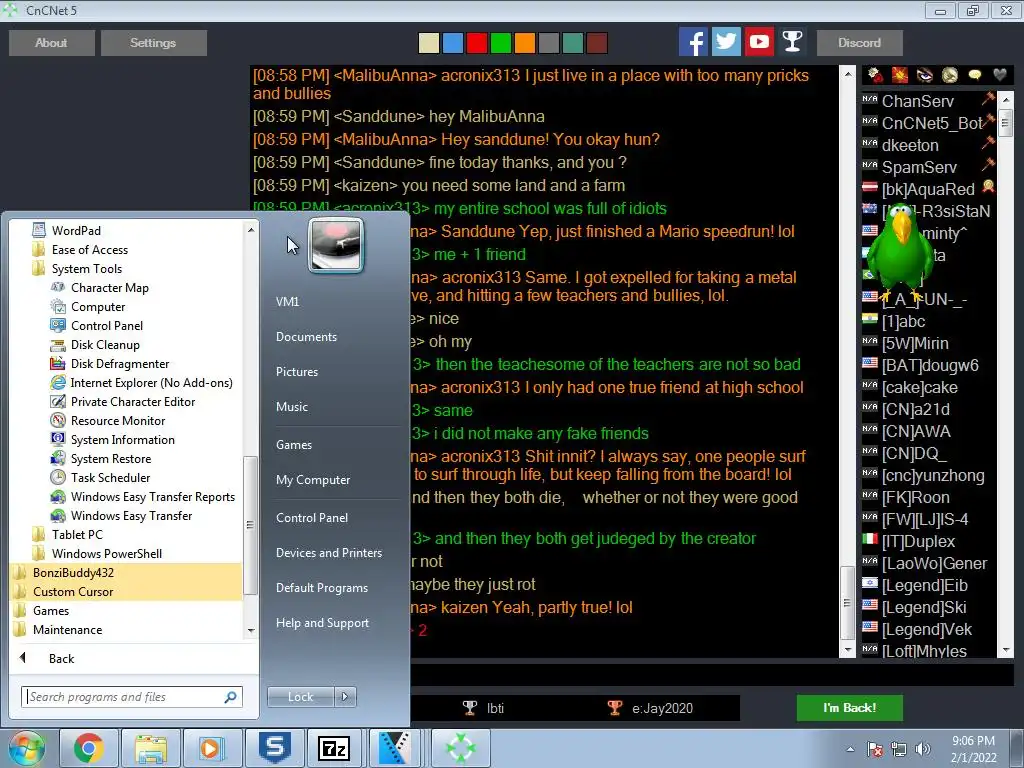Screen dimensions: 1024x768
Task: Open Help and Support entry
Action: pos(322,623)
